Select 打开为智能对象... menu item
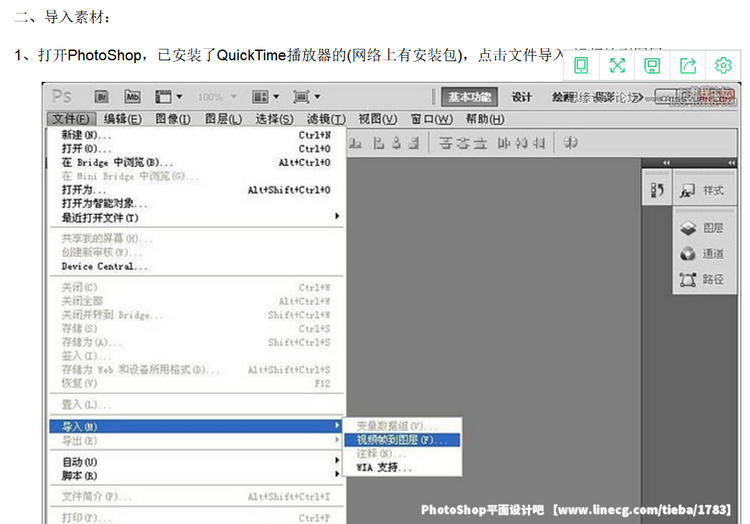The width and height of the screenshot is (750, 524). tap(196, 204)
